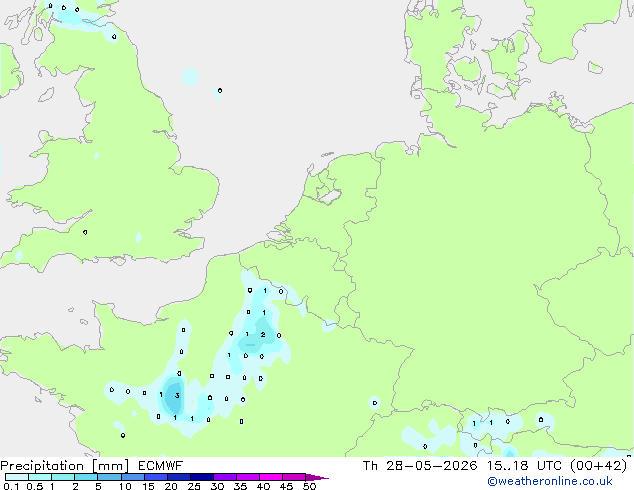Click the 30–35 mm legend color swatch
634x490 pixels.
tap(224, 477)
